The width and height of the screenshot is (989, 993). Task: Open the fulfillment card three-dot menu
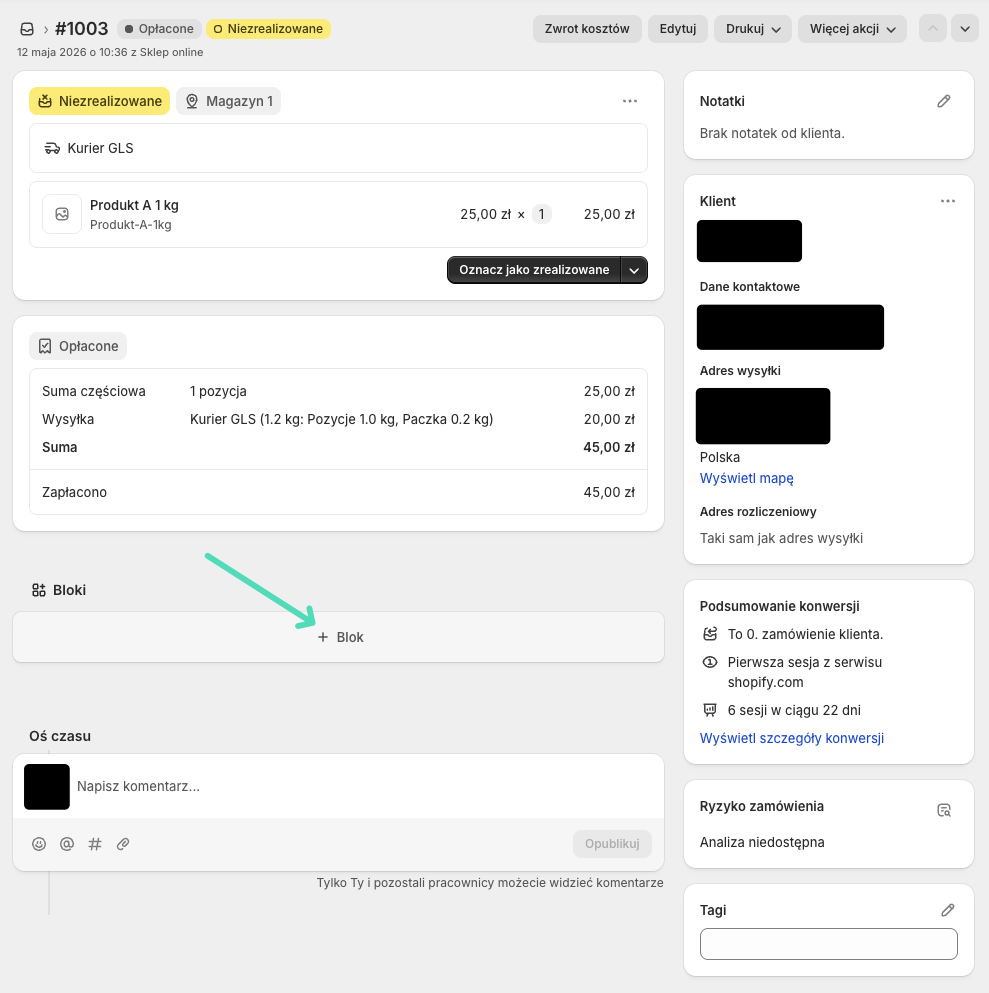point(629,101)
